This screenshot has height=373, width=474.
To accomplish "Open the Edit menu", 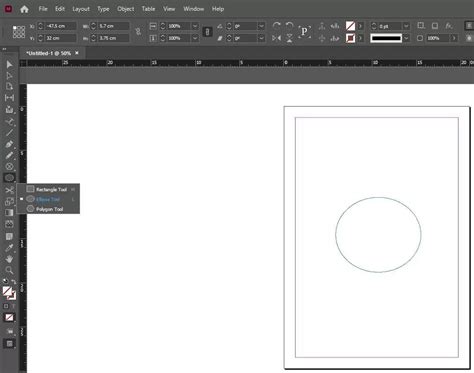I will [x=60, y=9].
